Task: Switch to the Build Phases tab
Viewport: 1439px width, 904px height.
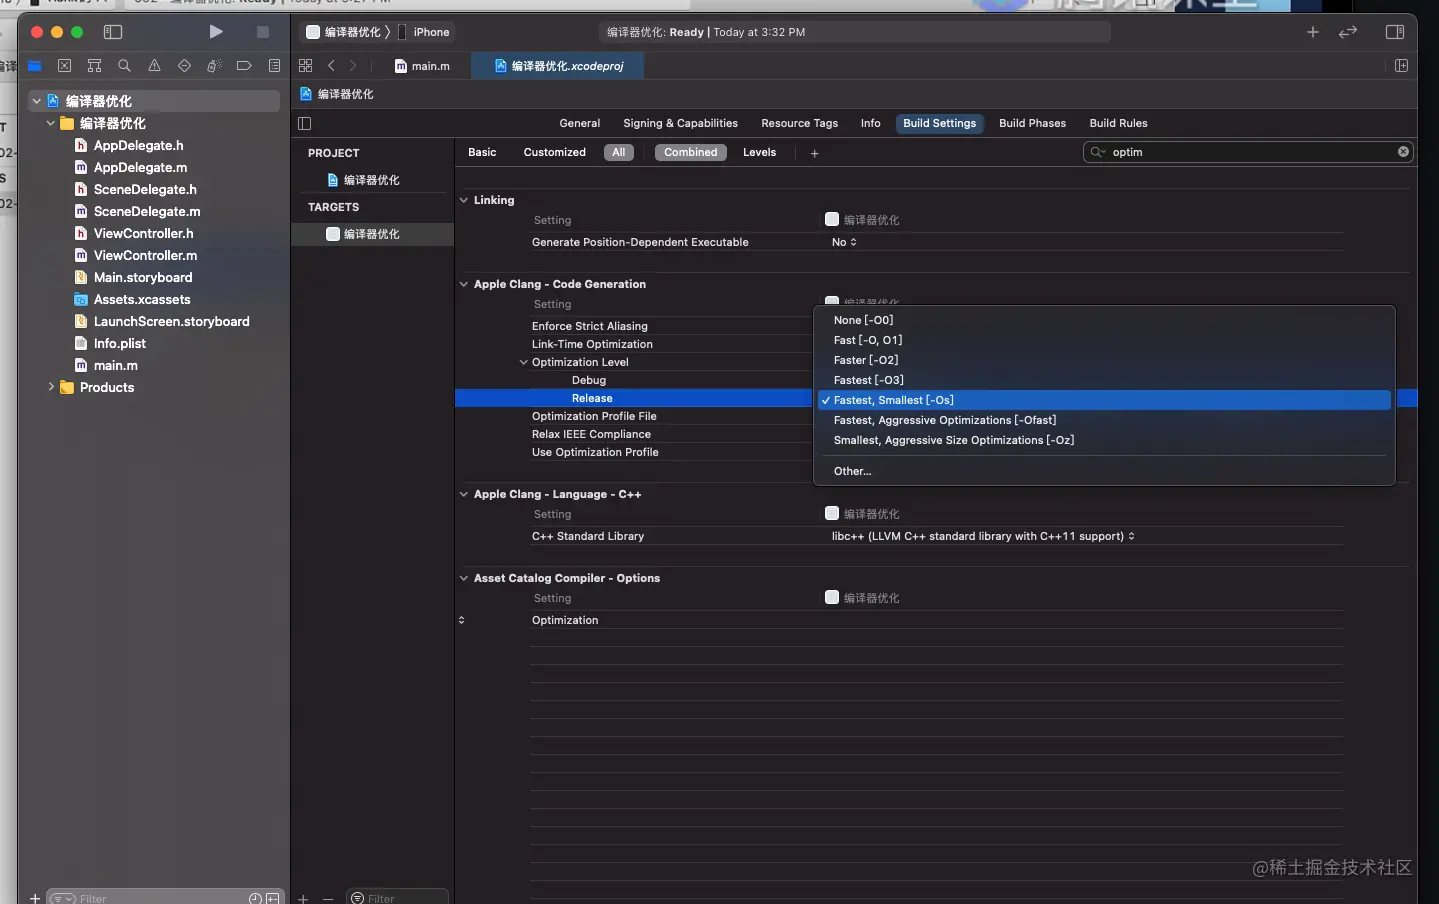Action: [1032, 123]
